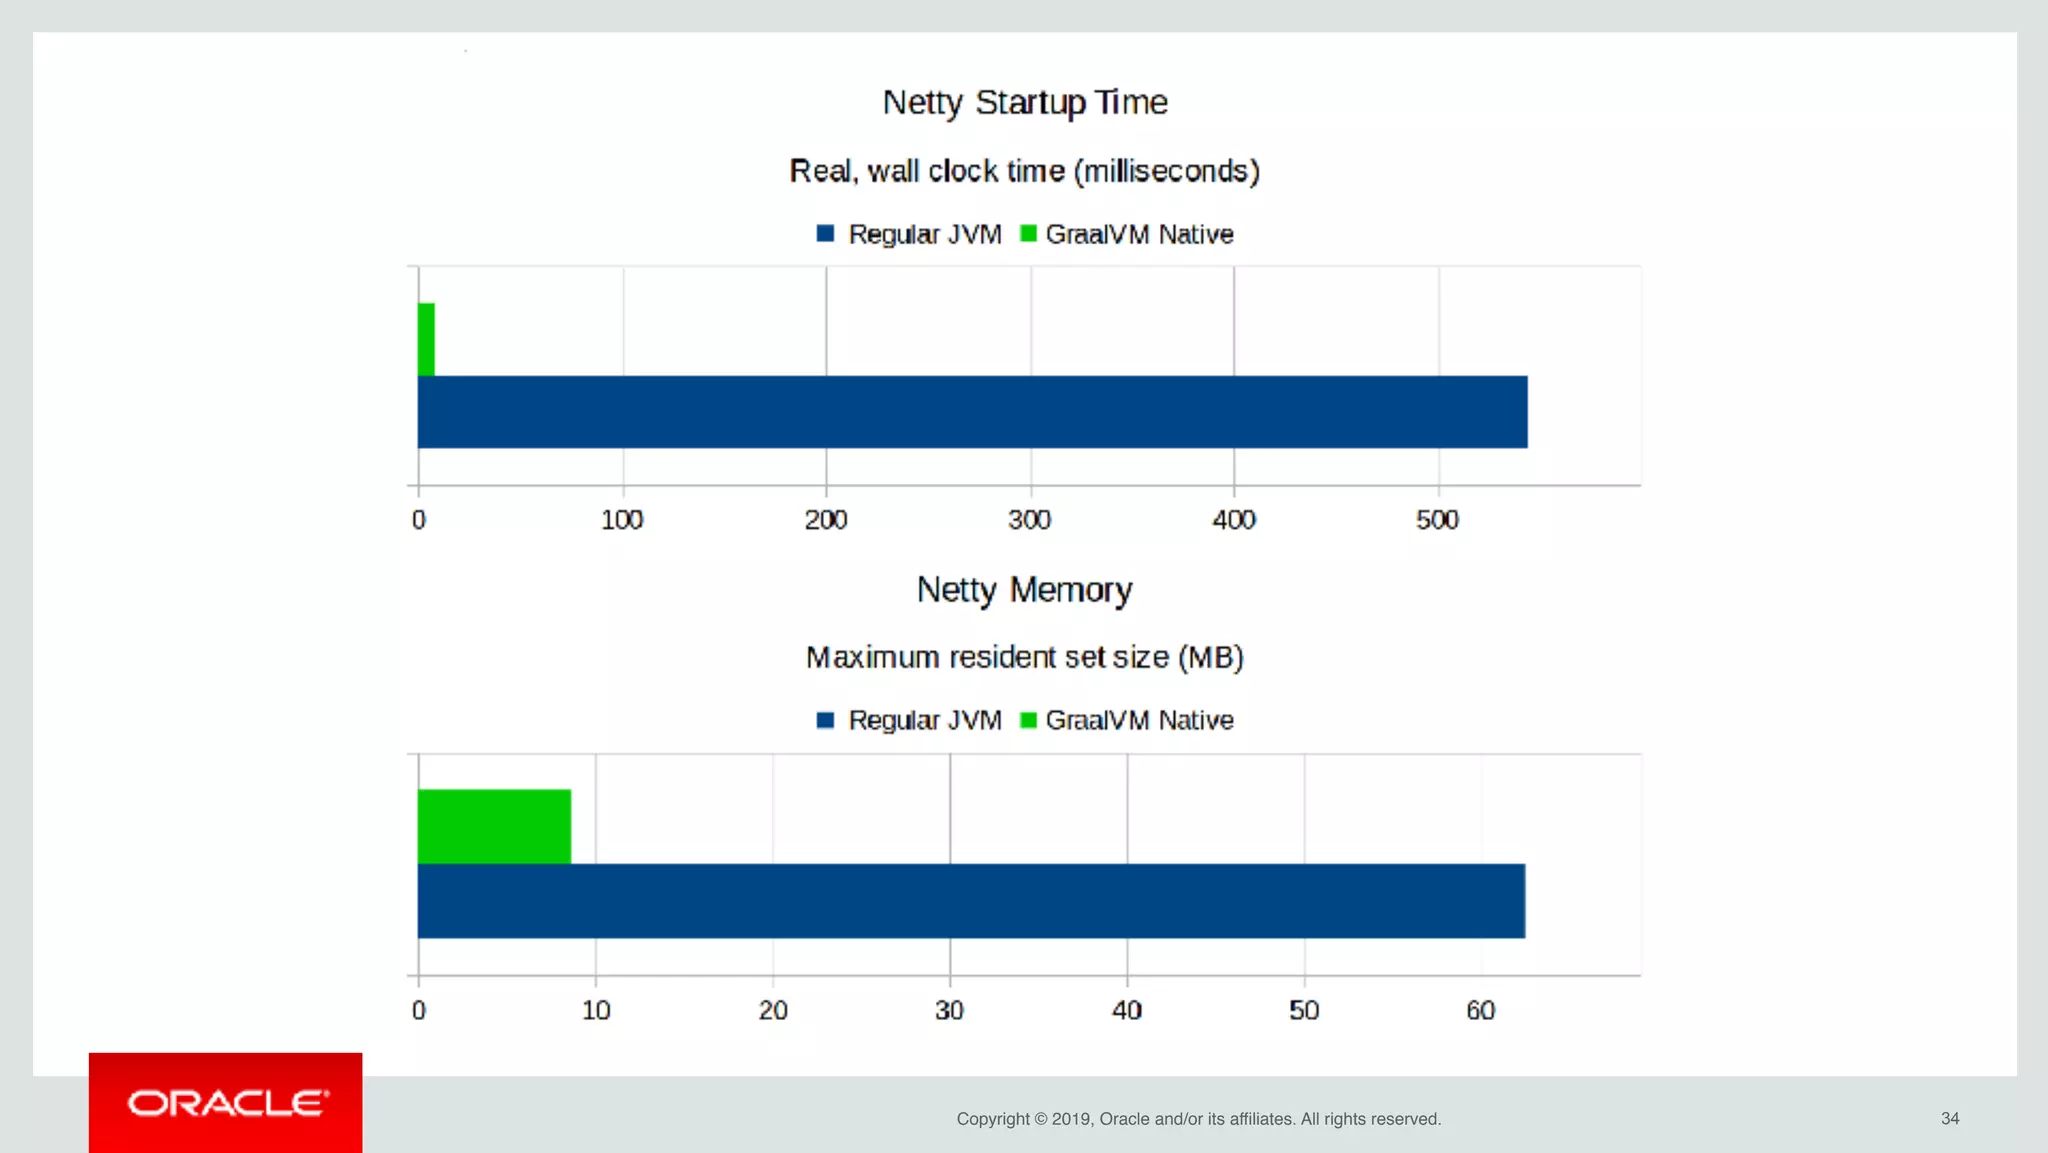Click the green GraalVM Native legend swatch in memory chart
Image resolution: width=2048 pixels, height=1153 pixels.
1028,720
